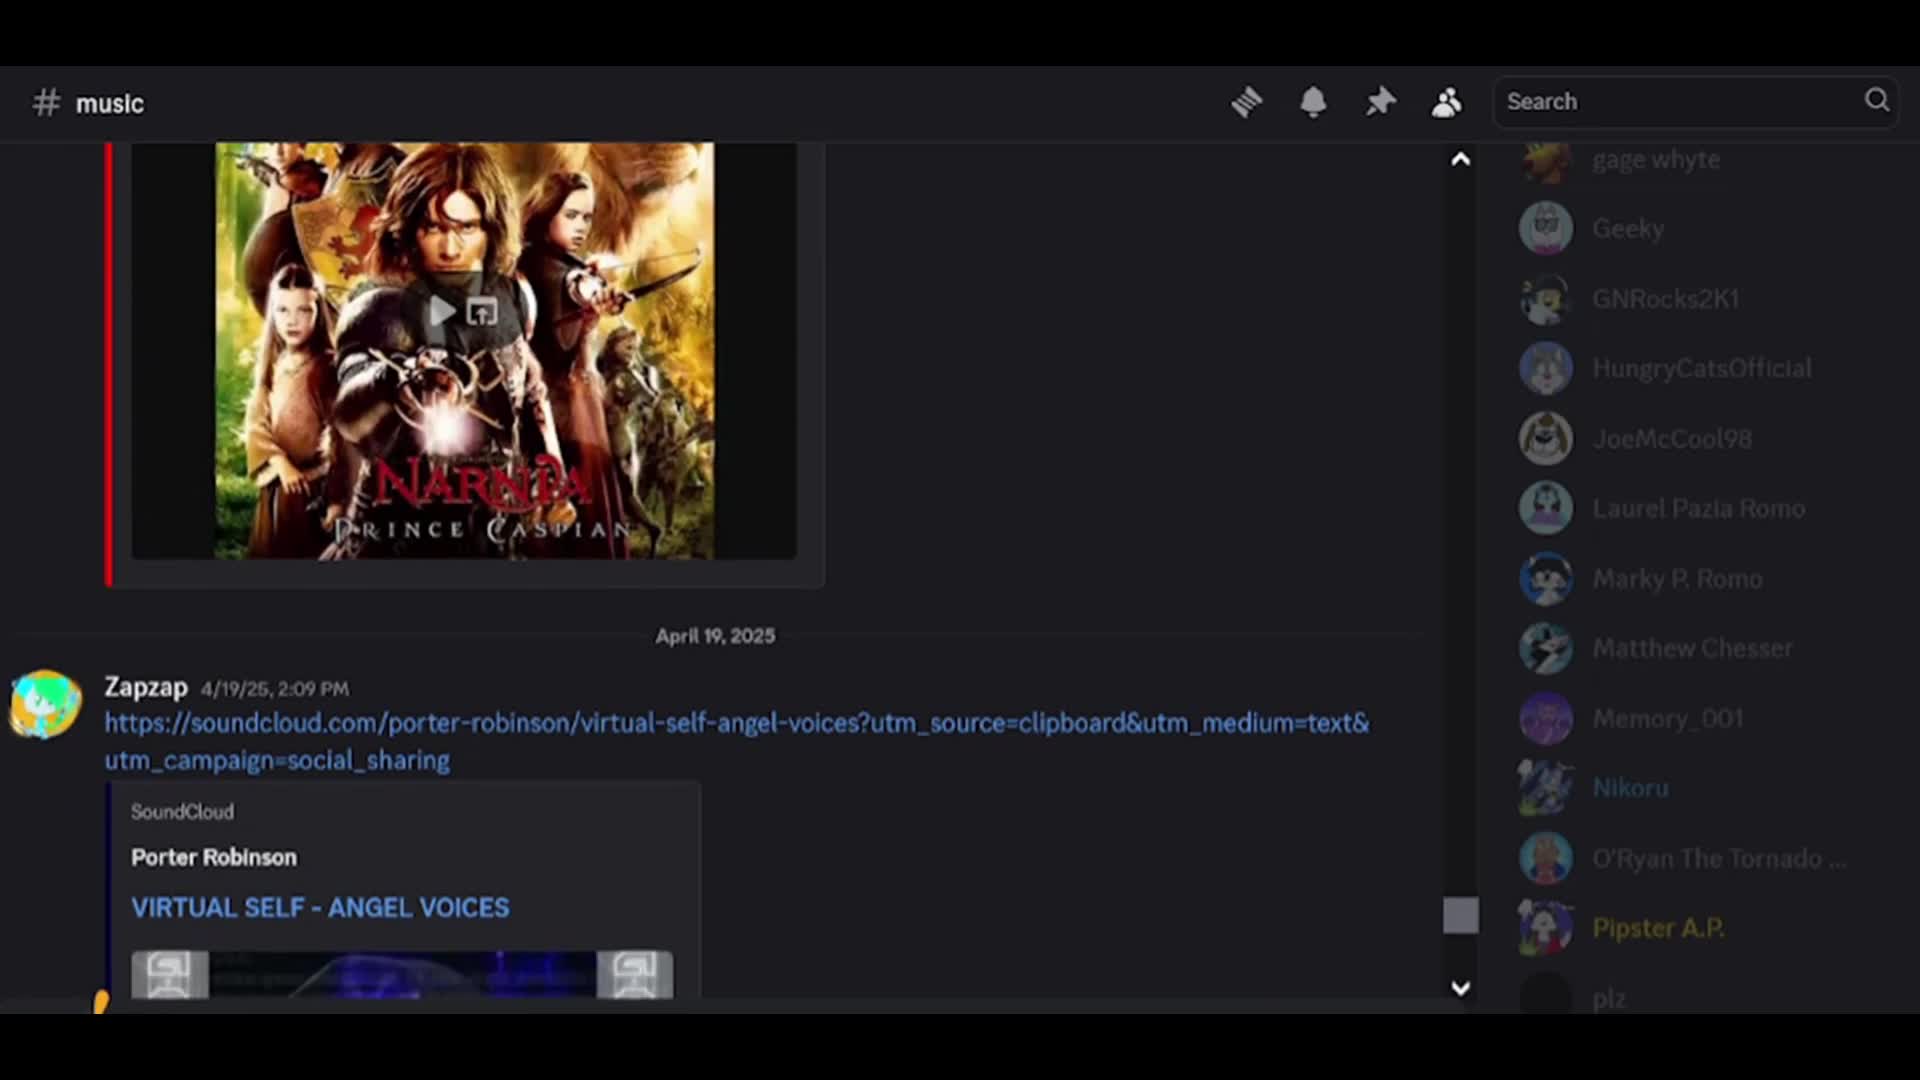The height and width of the screenshot is (1080, 1920).
Task: Click the notification bell icon
Action: 1313,102
